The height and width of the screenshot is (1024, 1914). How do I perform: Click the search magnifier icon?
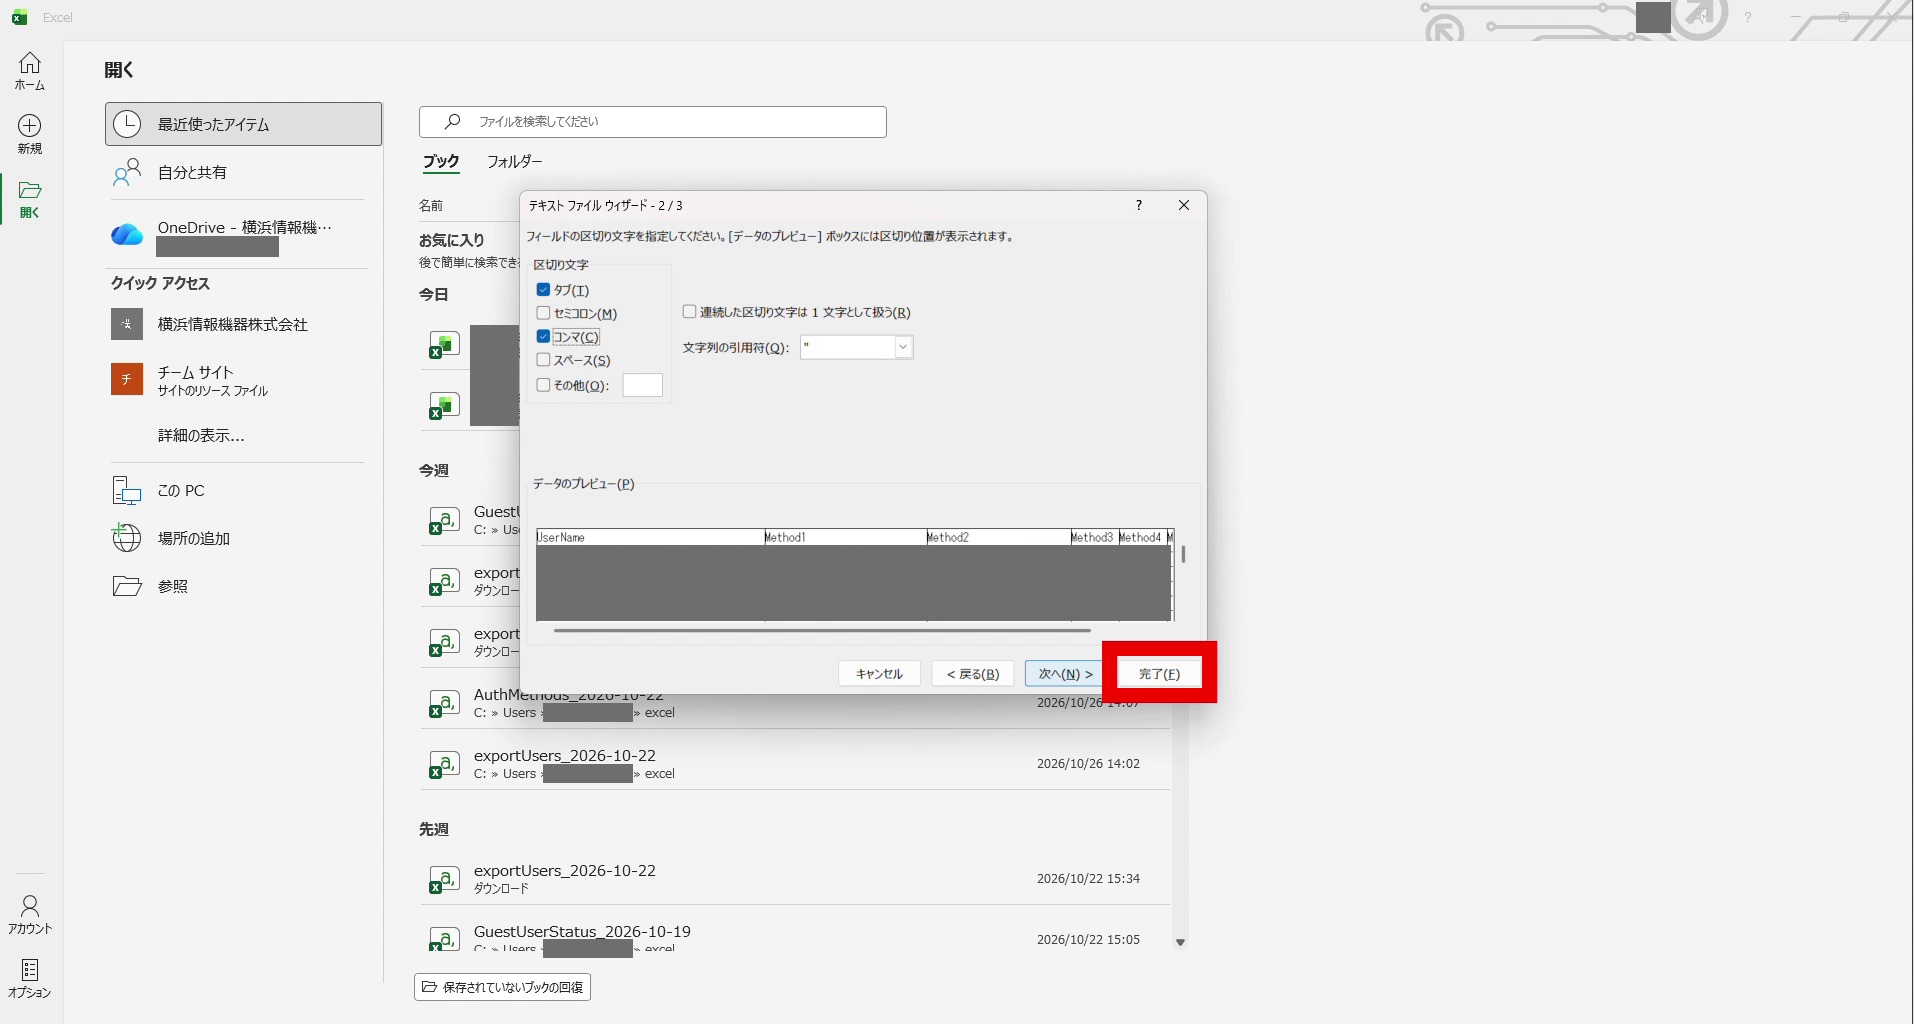(453, 121)
